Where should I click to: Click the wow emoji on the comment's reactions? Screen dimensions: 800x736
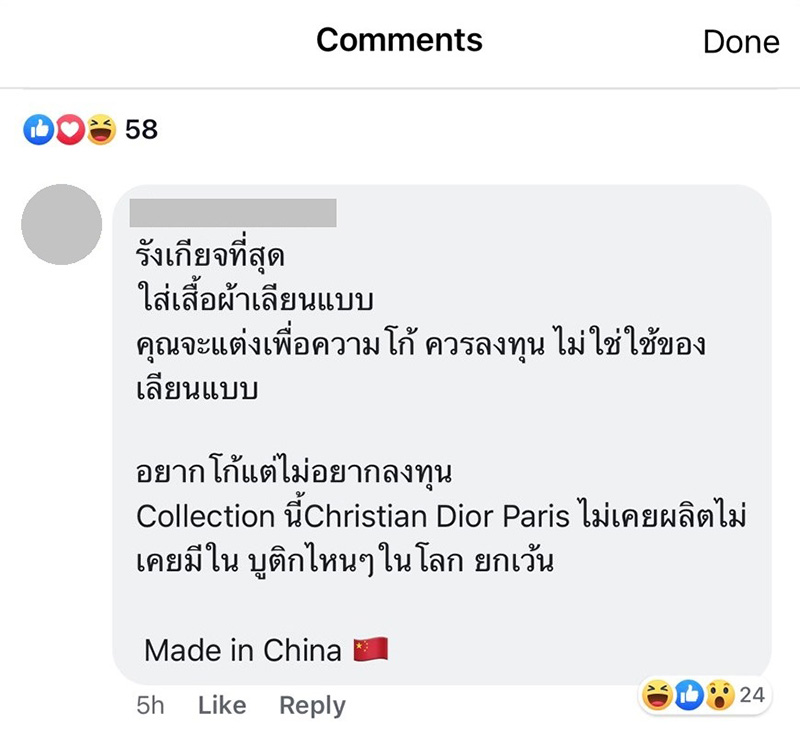[x=720, y=695]
